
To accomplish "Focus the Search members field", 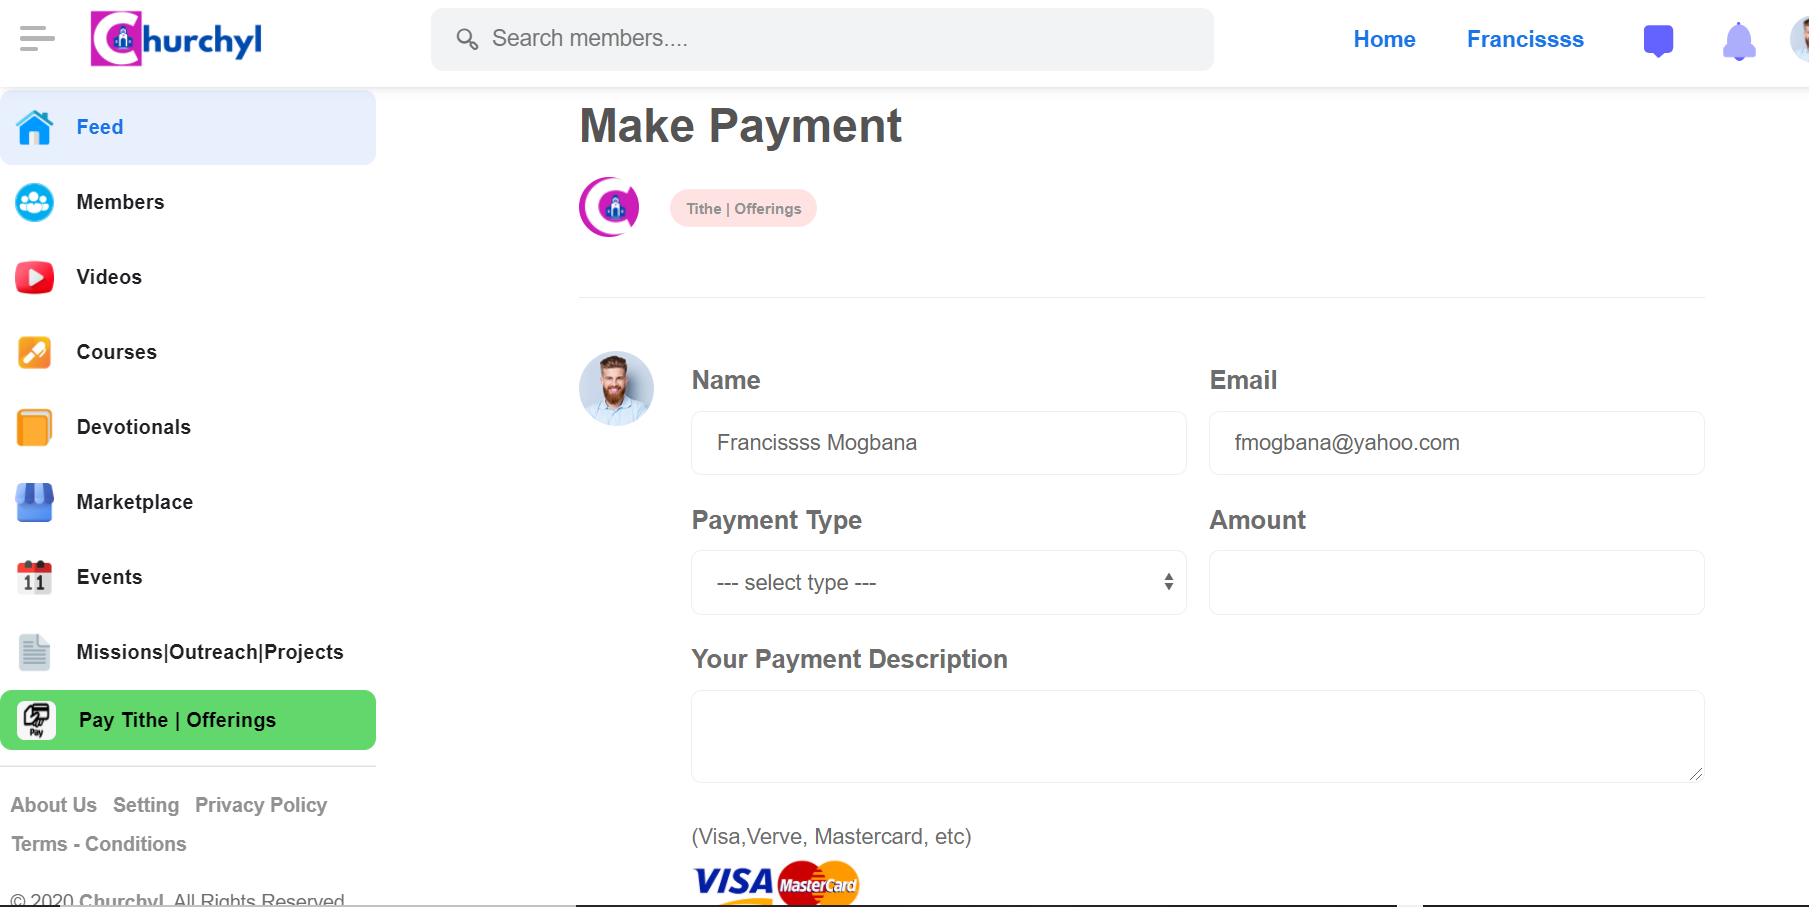I will pyautogui.click(x=822, y=39).
